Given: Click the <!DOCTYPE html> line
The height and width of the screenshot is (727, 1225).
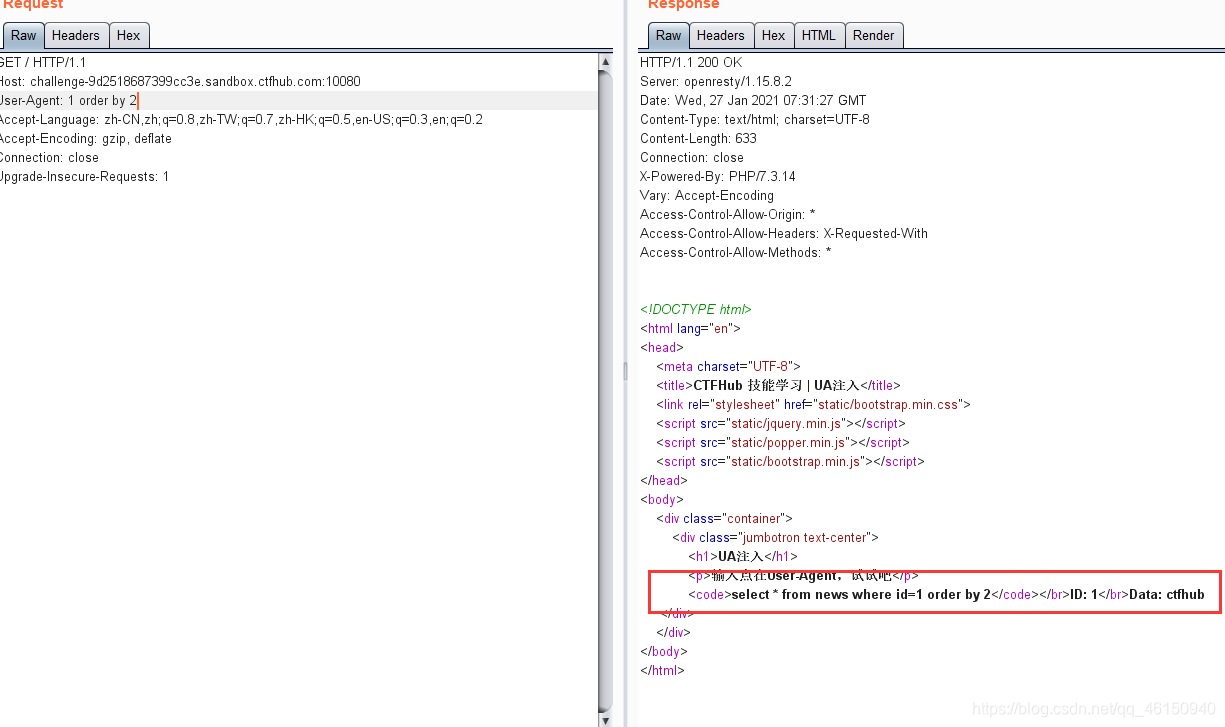Looking at the screenshot, I should (x=696, y=310).
